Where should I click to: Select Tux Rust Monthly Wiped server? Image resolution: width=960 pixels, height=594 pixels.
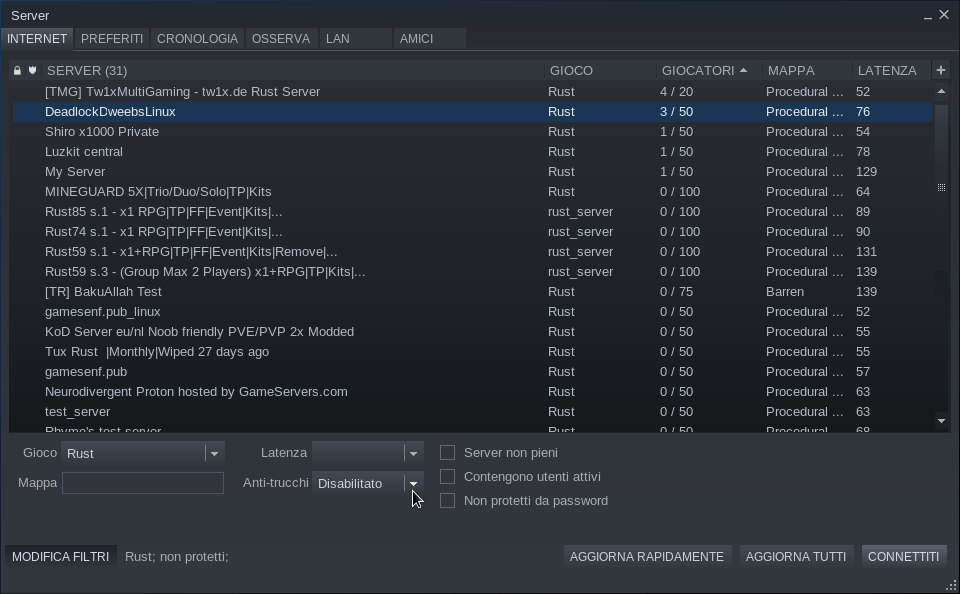[472, 352]
